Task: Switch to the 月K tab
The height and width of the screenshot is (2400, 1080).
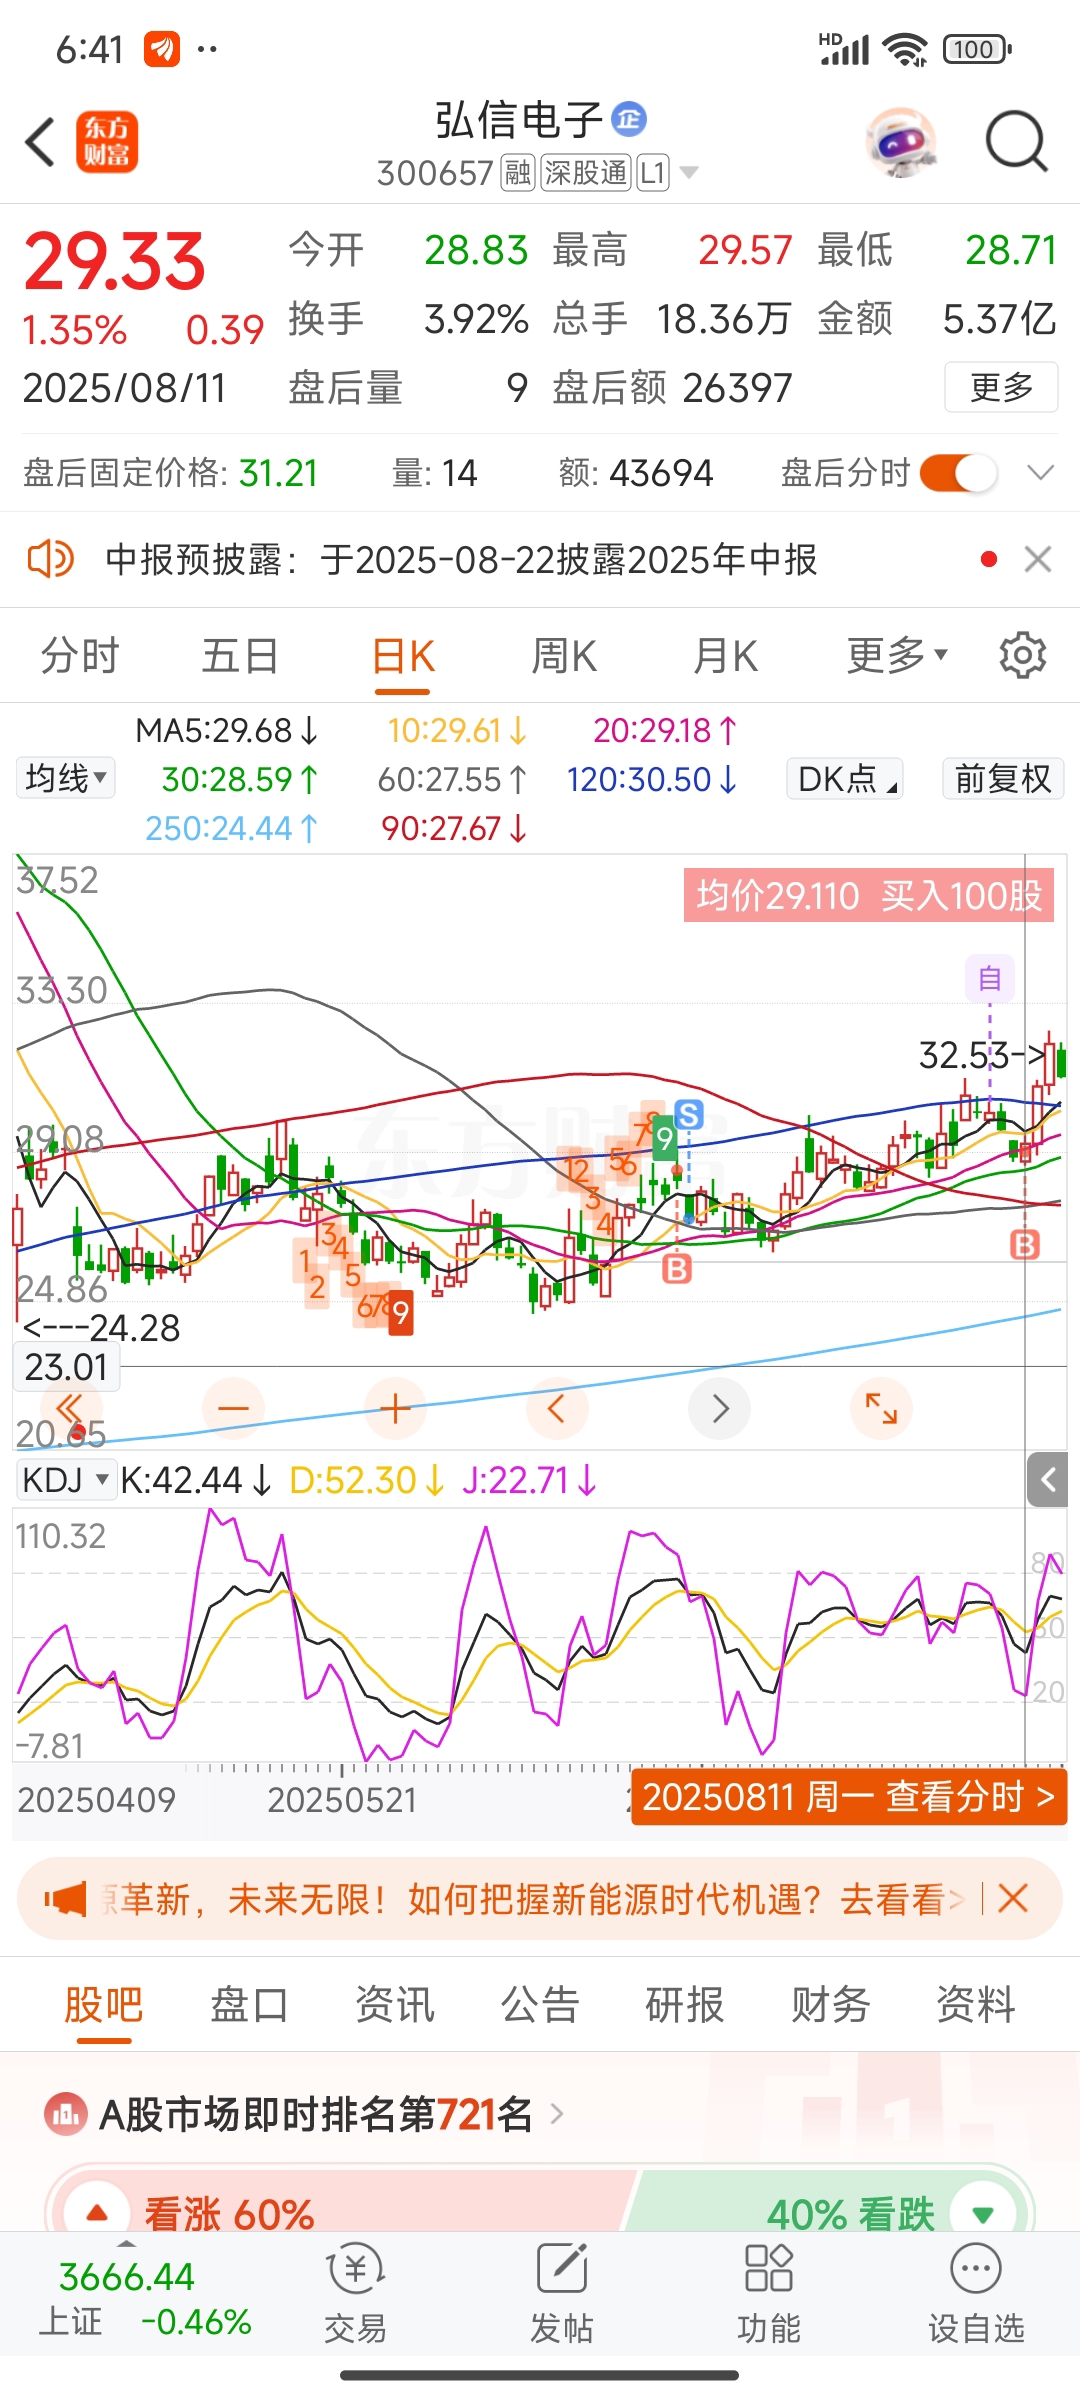Action: pos(726,656)
